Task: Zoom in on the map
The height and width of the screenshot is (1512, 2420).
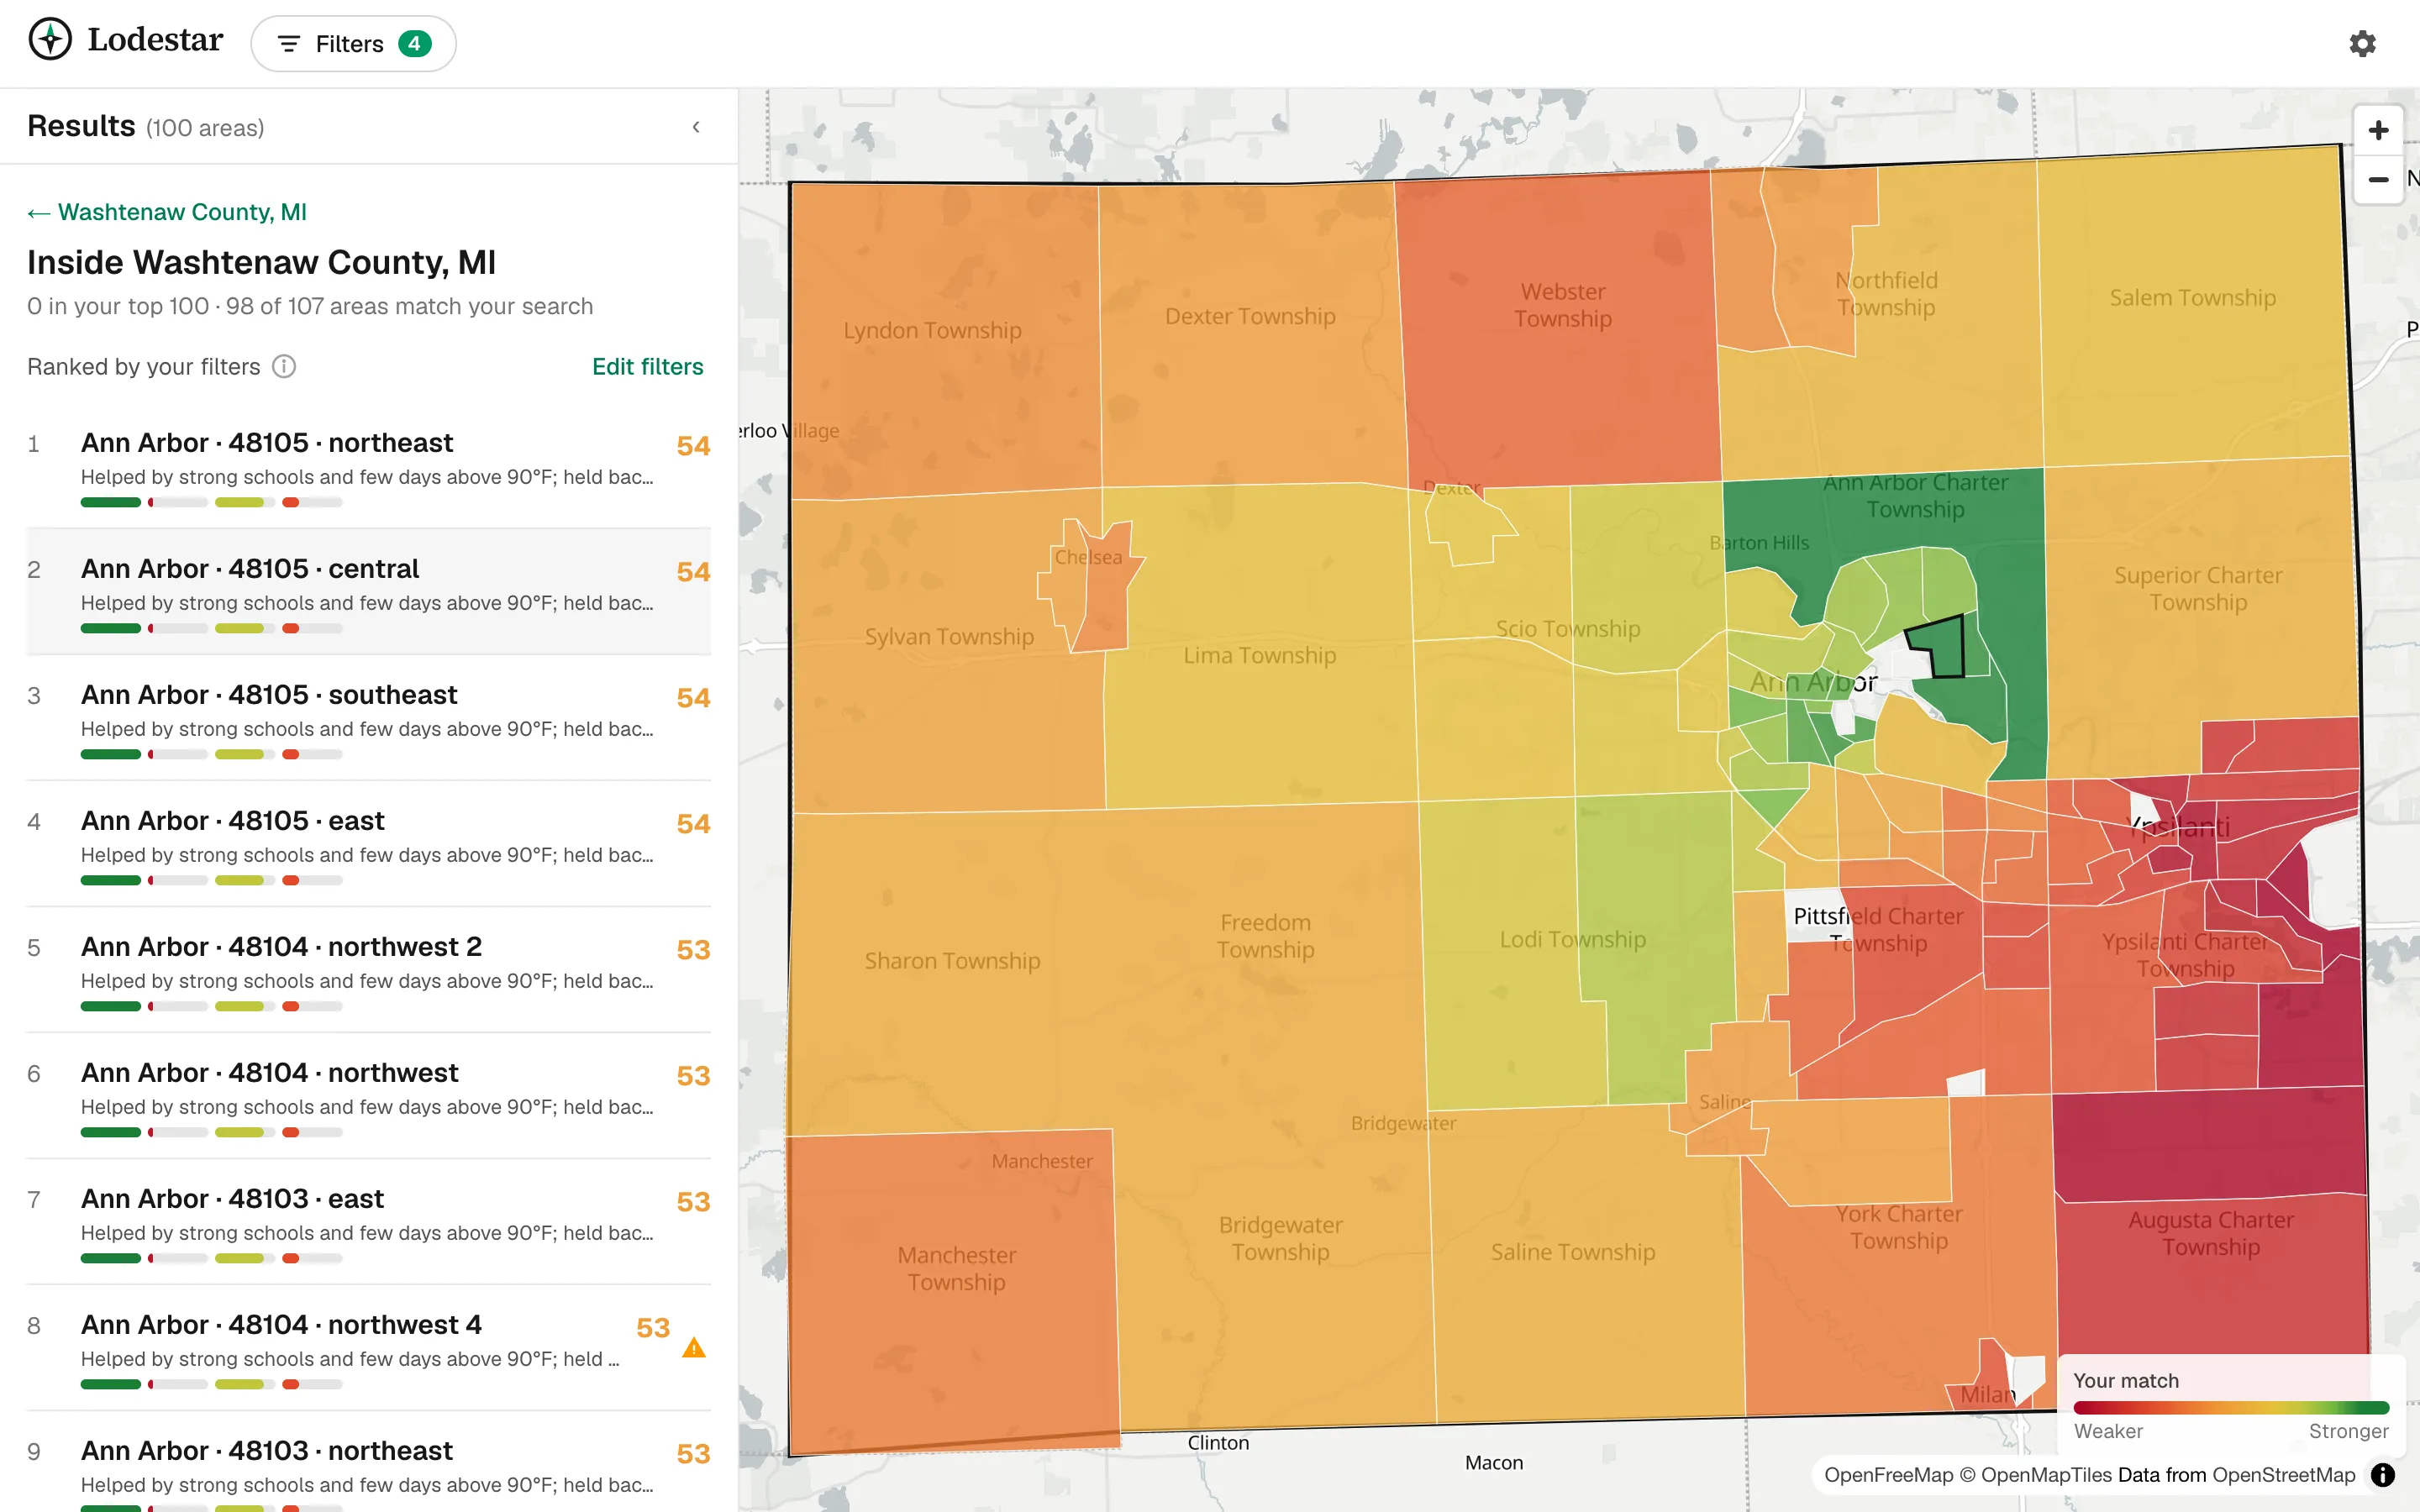Action: pos(2378,130)
